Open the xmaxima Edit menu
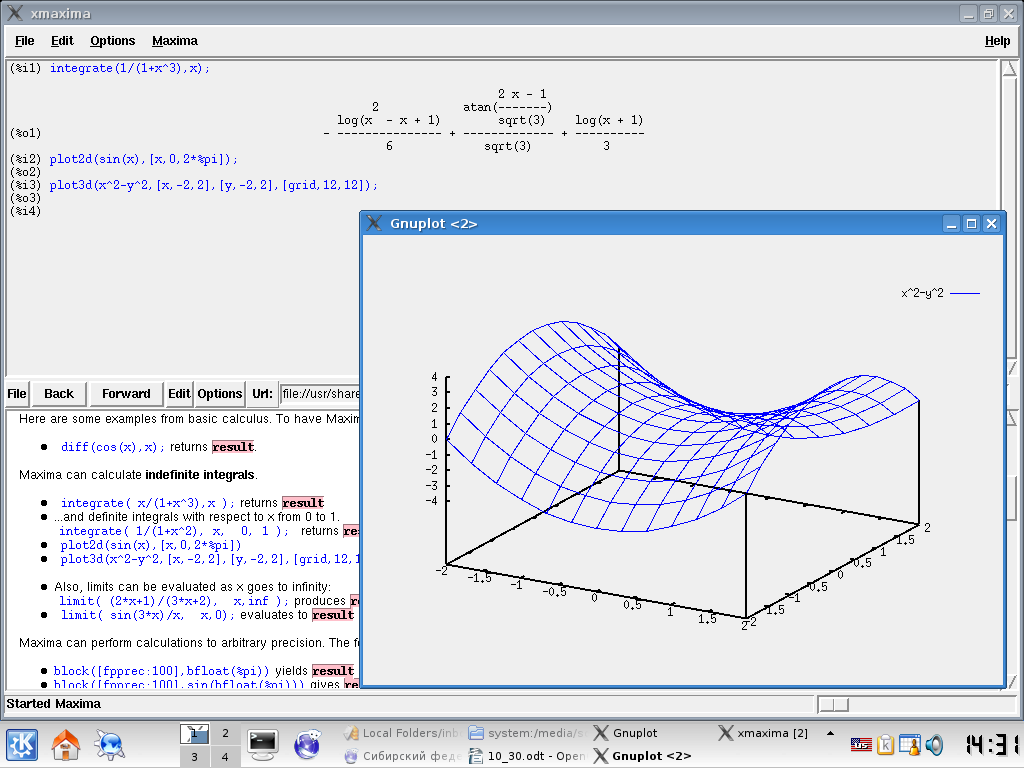 tap(62, 40)
